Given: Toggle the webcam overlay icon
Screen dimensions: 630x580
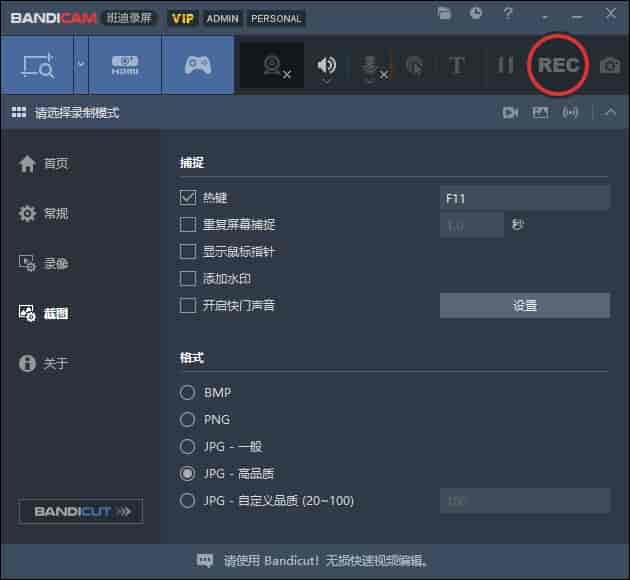Looking at the screenshot, I should click(272, 65).
